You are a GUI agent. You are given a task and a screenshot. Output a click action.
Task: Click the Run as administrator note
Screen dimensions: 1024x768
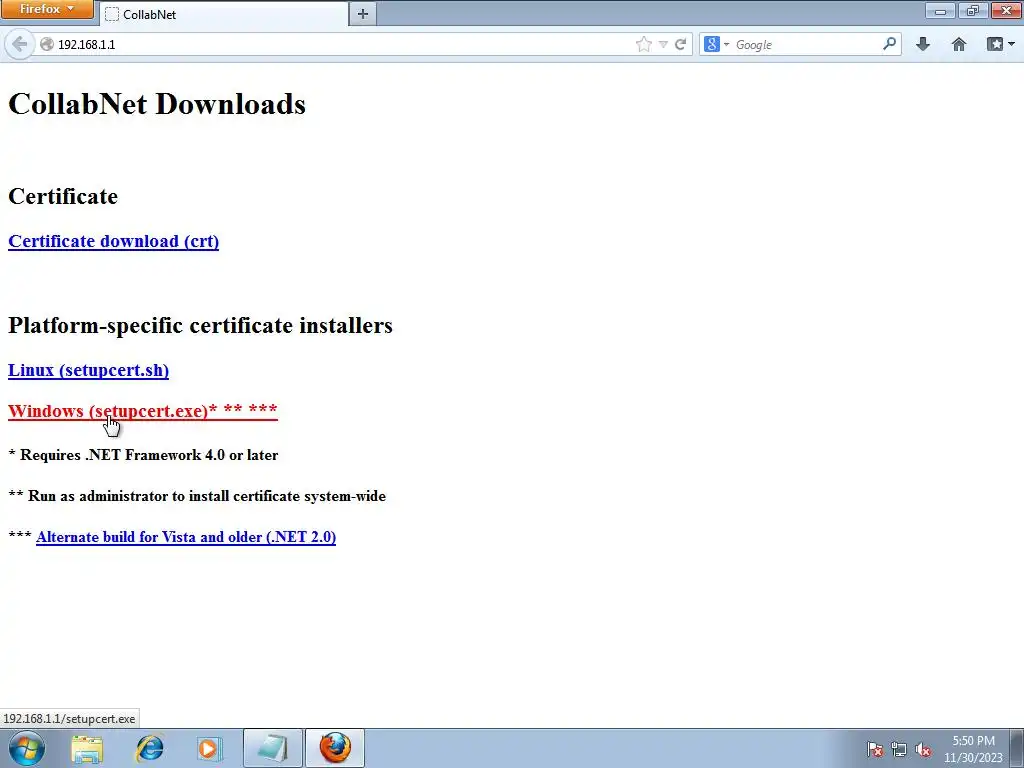point(197,496)
